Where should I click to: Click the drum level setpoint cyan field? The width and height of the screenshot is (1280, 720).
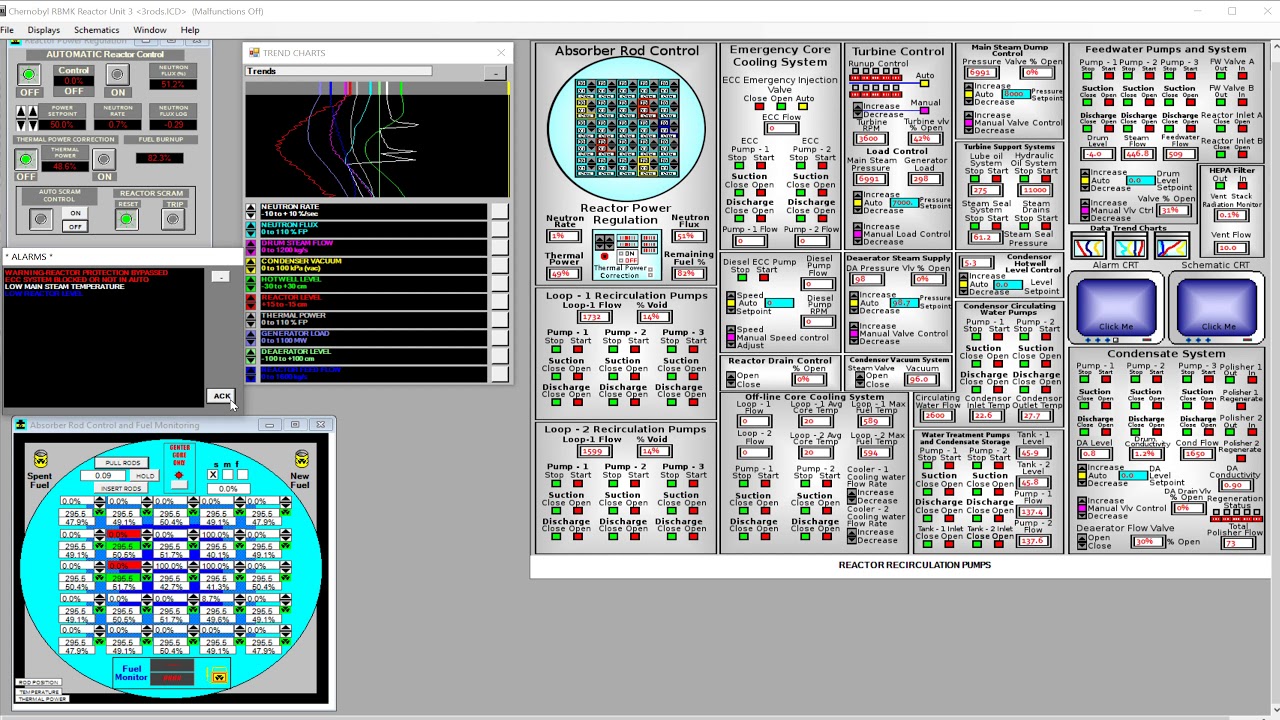click(x=1140, y=180)
